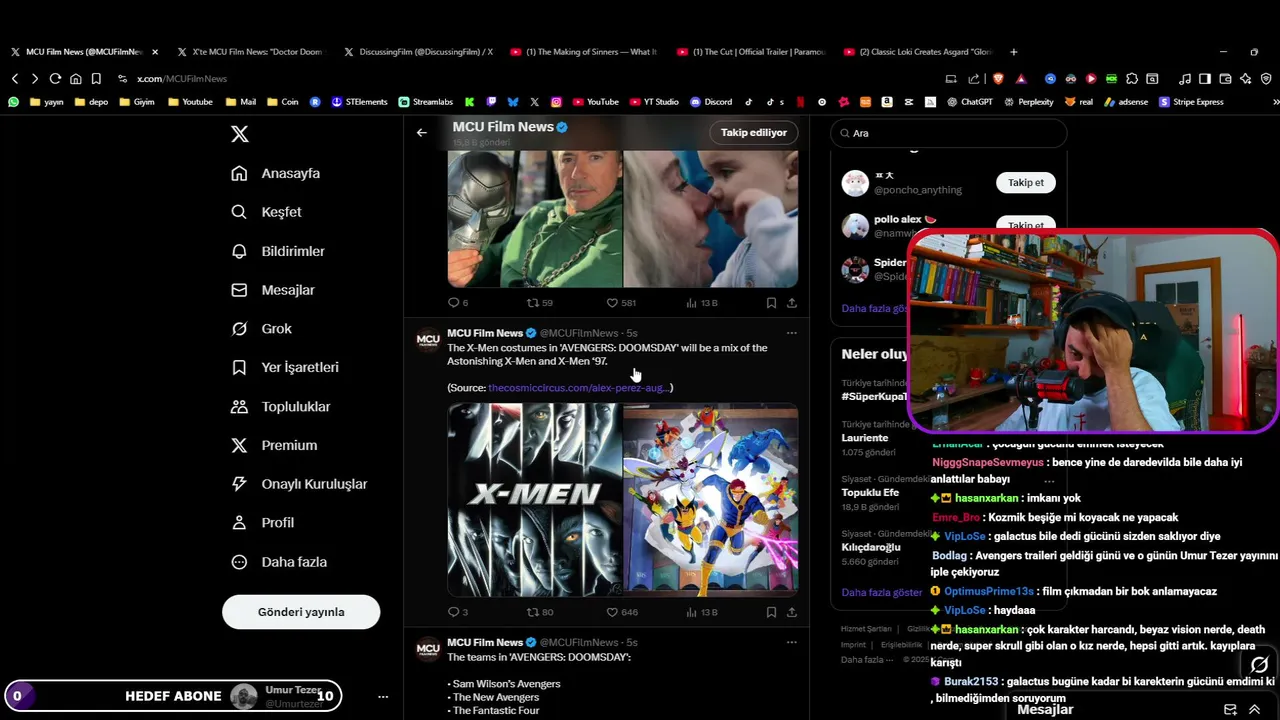This screenshot has width=1280, height=720.
Task: Open the ChatGPT bookmark
Action: tap(969, 102)
